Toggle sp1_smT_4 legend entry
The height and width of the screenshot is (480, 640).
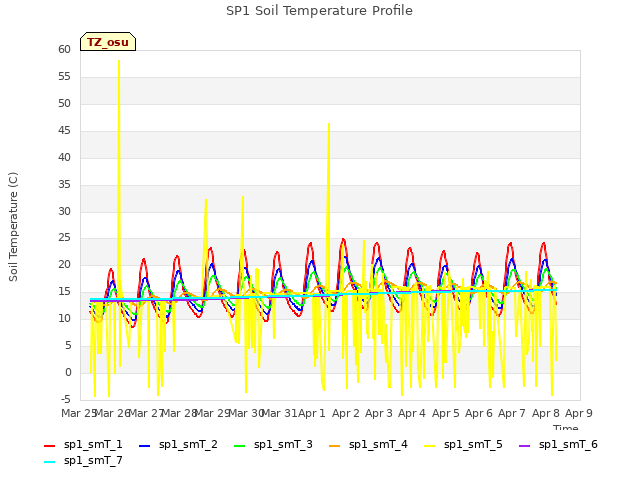click(368, 444)
